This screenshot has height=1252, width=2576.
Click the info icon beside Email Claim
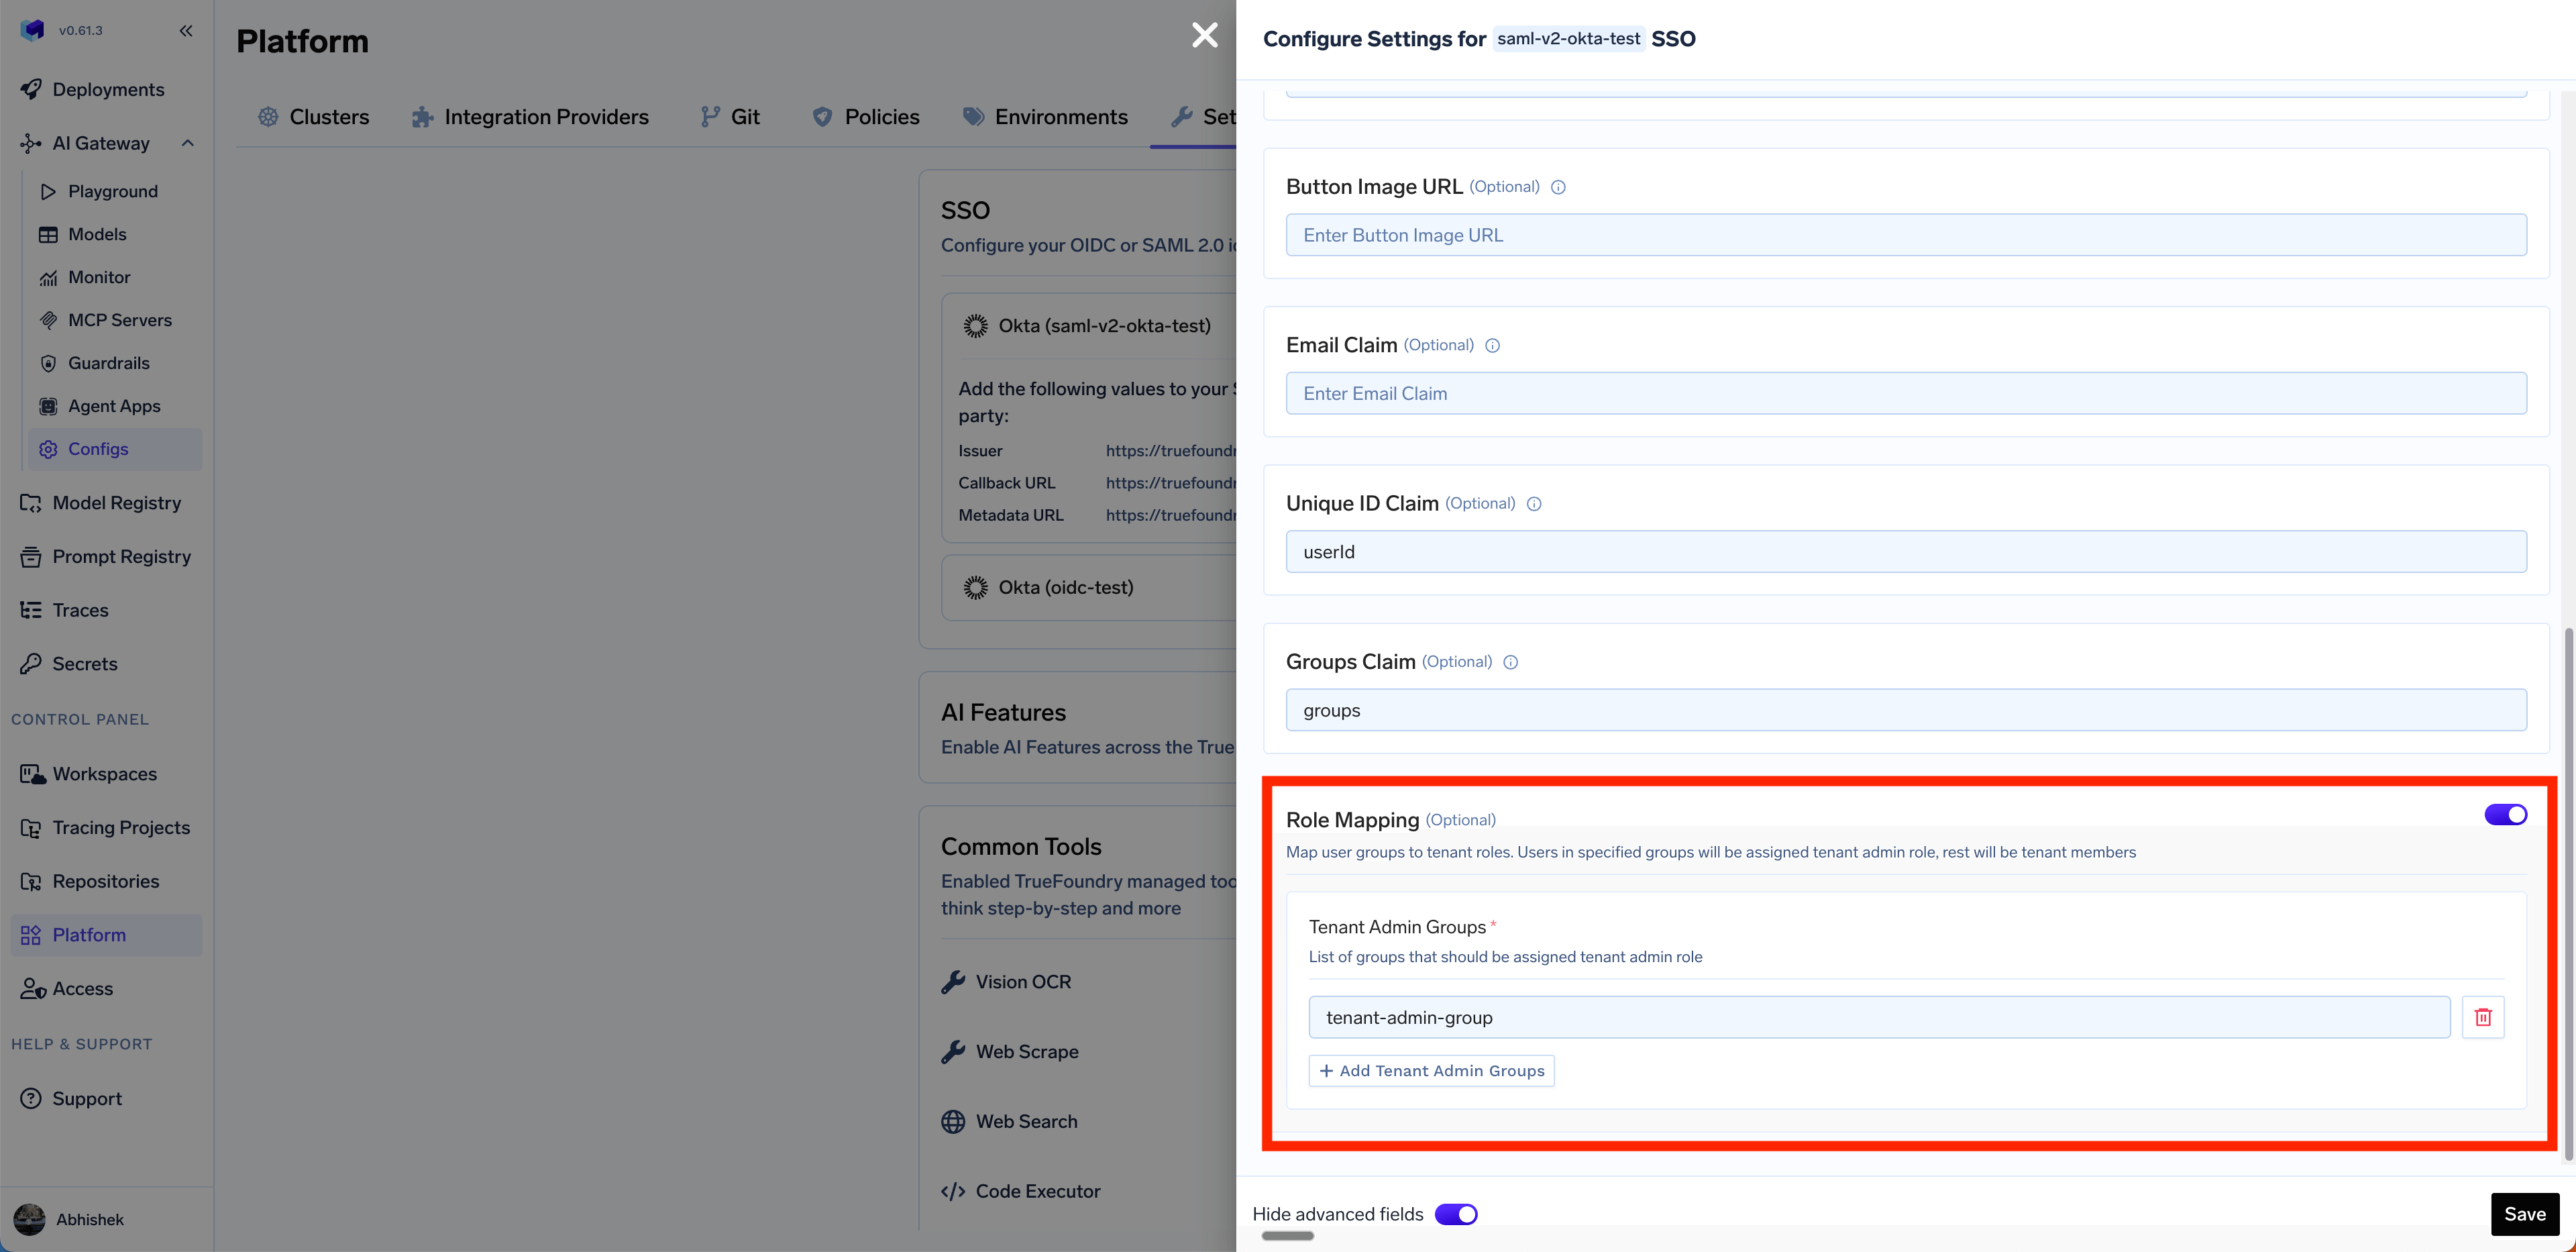(x=1492, y=346)
